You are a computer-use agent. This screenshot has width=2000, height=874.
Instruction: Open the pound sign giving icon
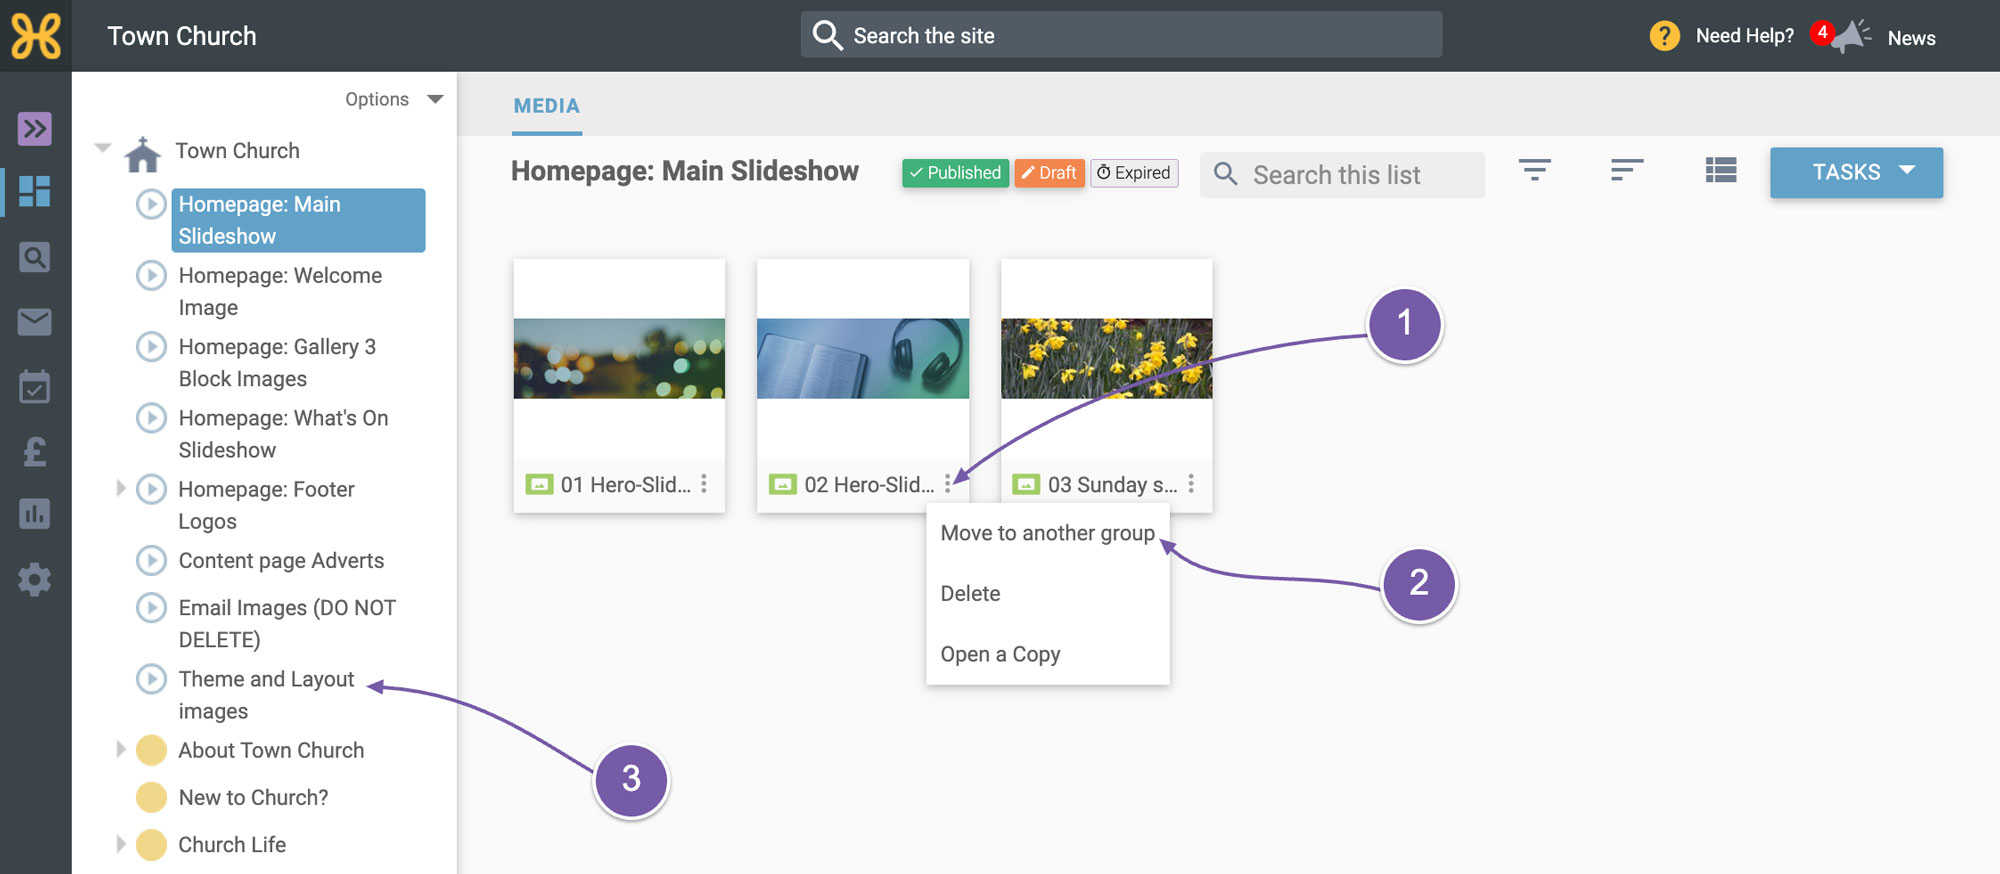click(x=34, y=451)
